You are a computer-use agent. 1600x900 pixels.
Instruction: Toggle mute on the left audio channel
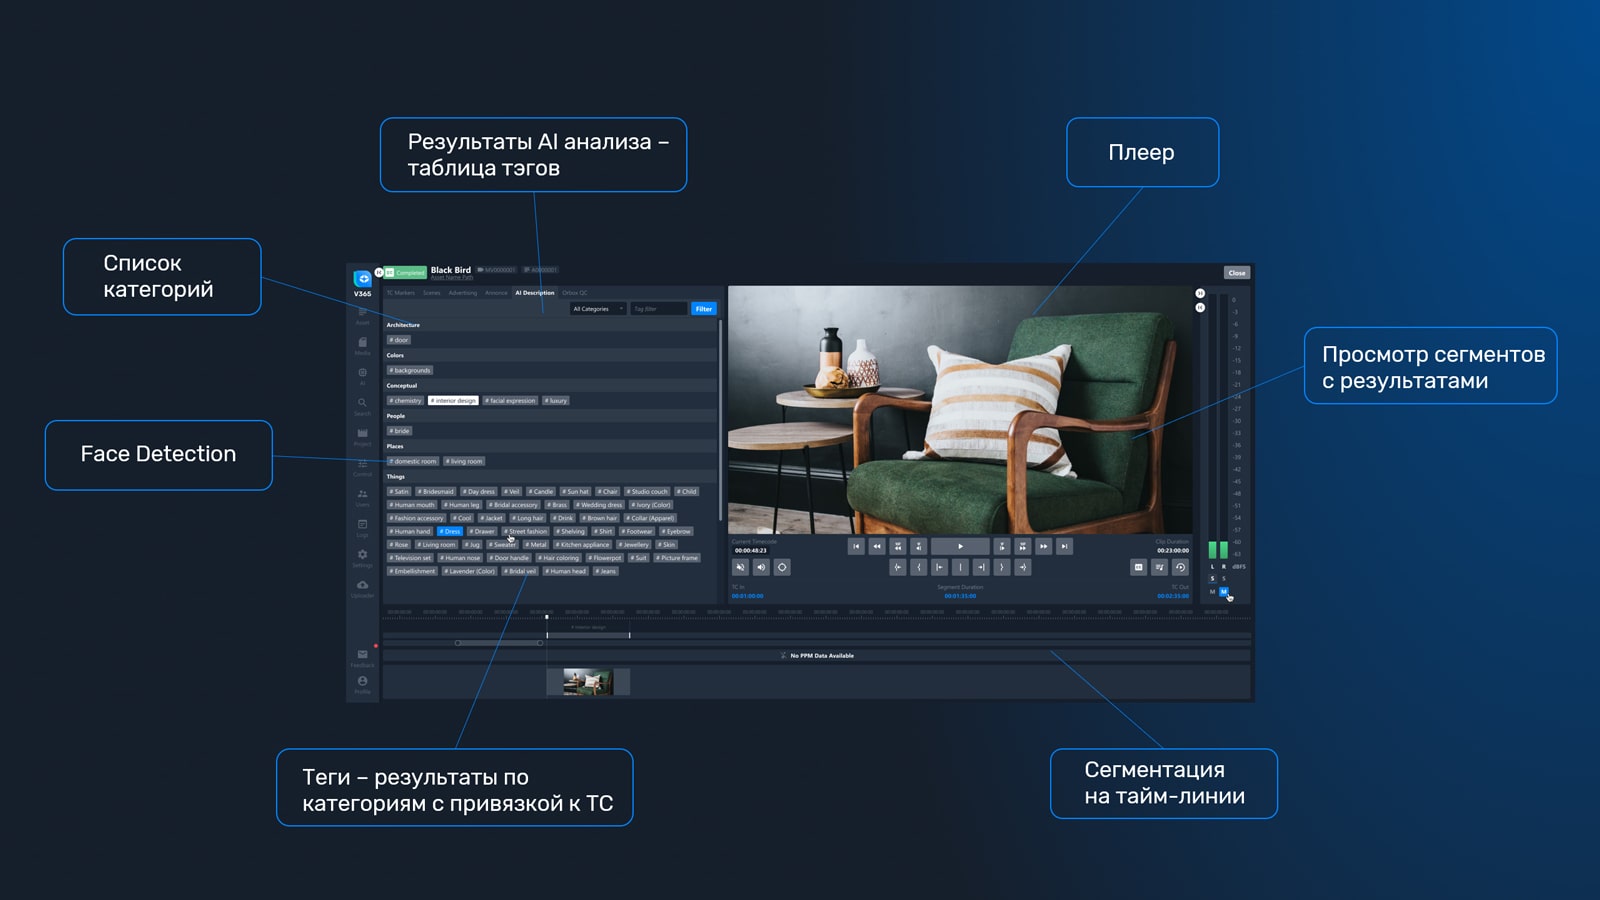pyautogui.click(x=1212, y=592)
